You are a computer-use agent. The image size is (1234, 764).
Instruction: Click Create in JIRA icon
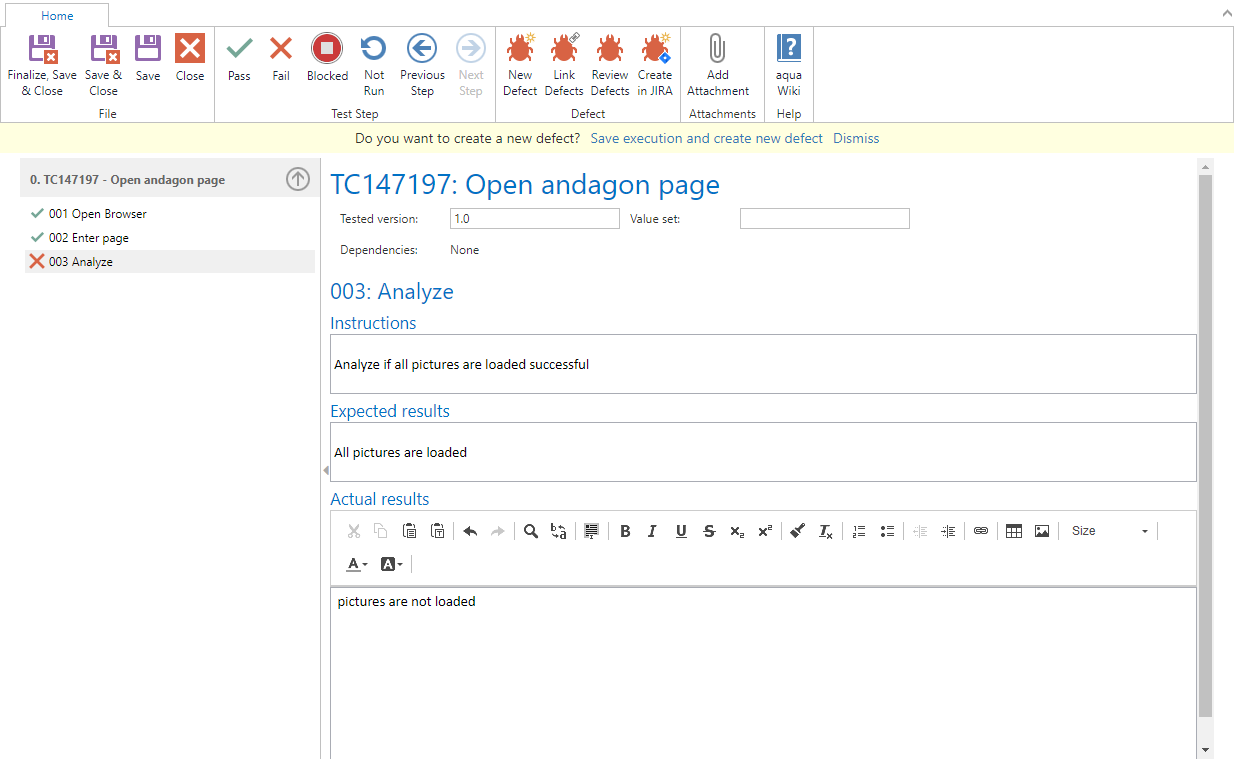tap(655, 50)
